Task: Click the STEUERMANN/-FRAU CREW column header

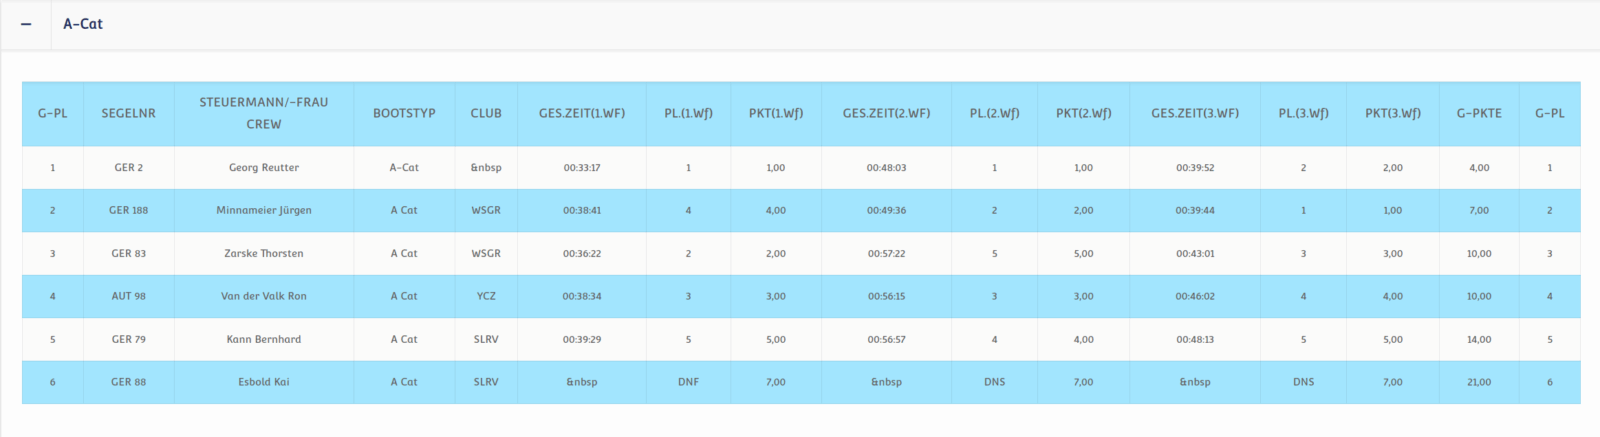Action: click(x=263, y=113)
